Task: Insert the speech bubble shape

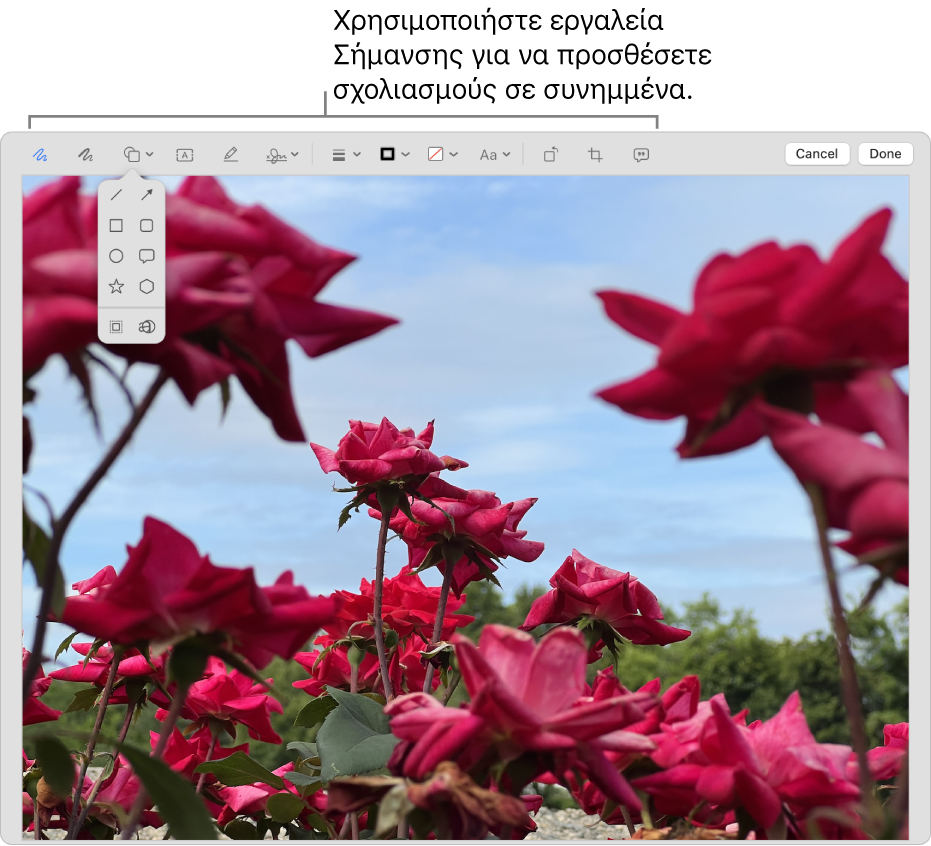Action: pos(147,256)
